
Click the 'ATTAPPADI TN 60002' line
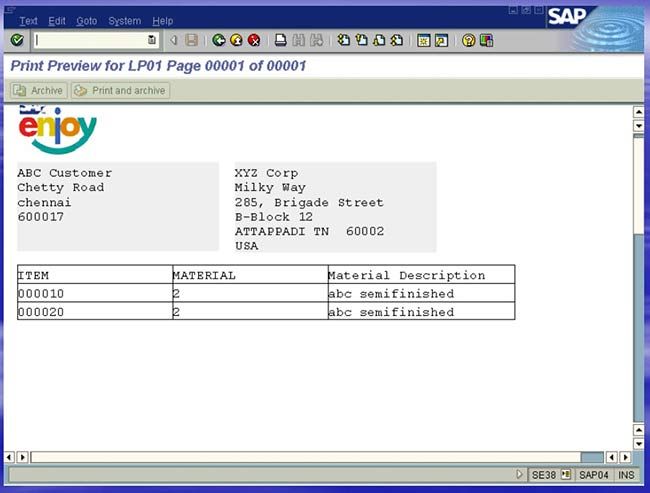(309, 231)
